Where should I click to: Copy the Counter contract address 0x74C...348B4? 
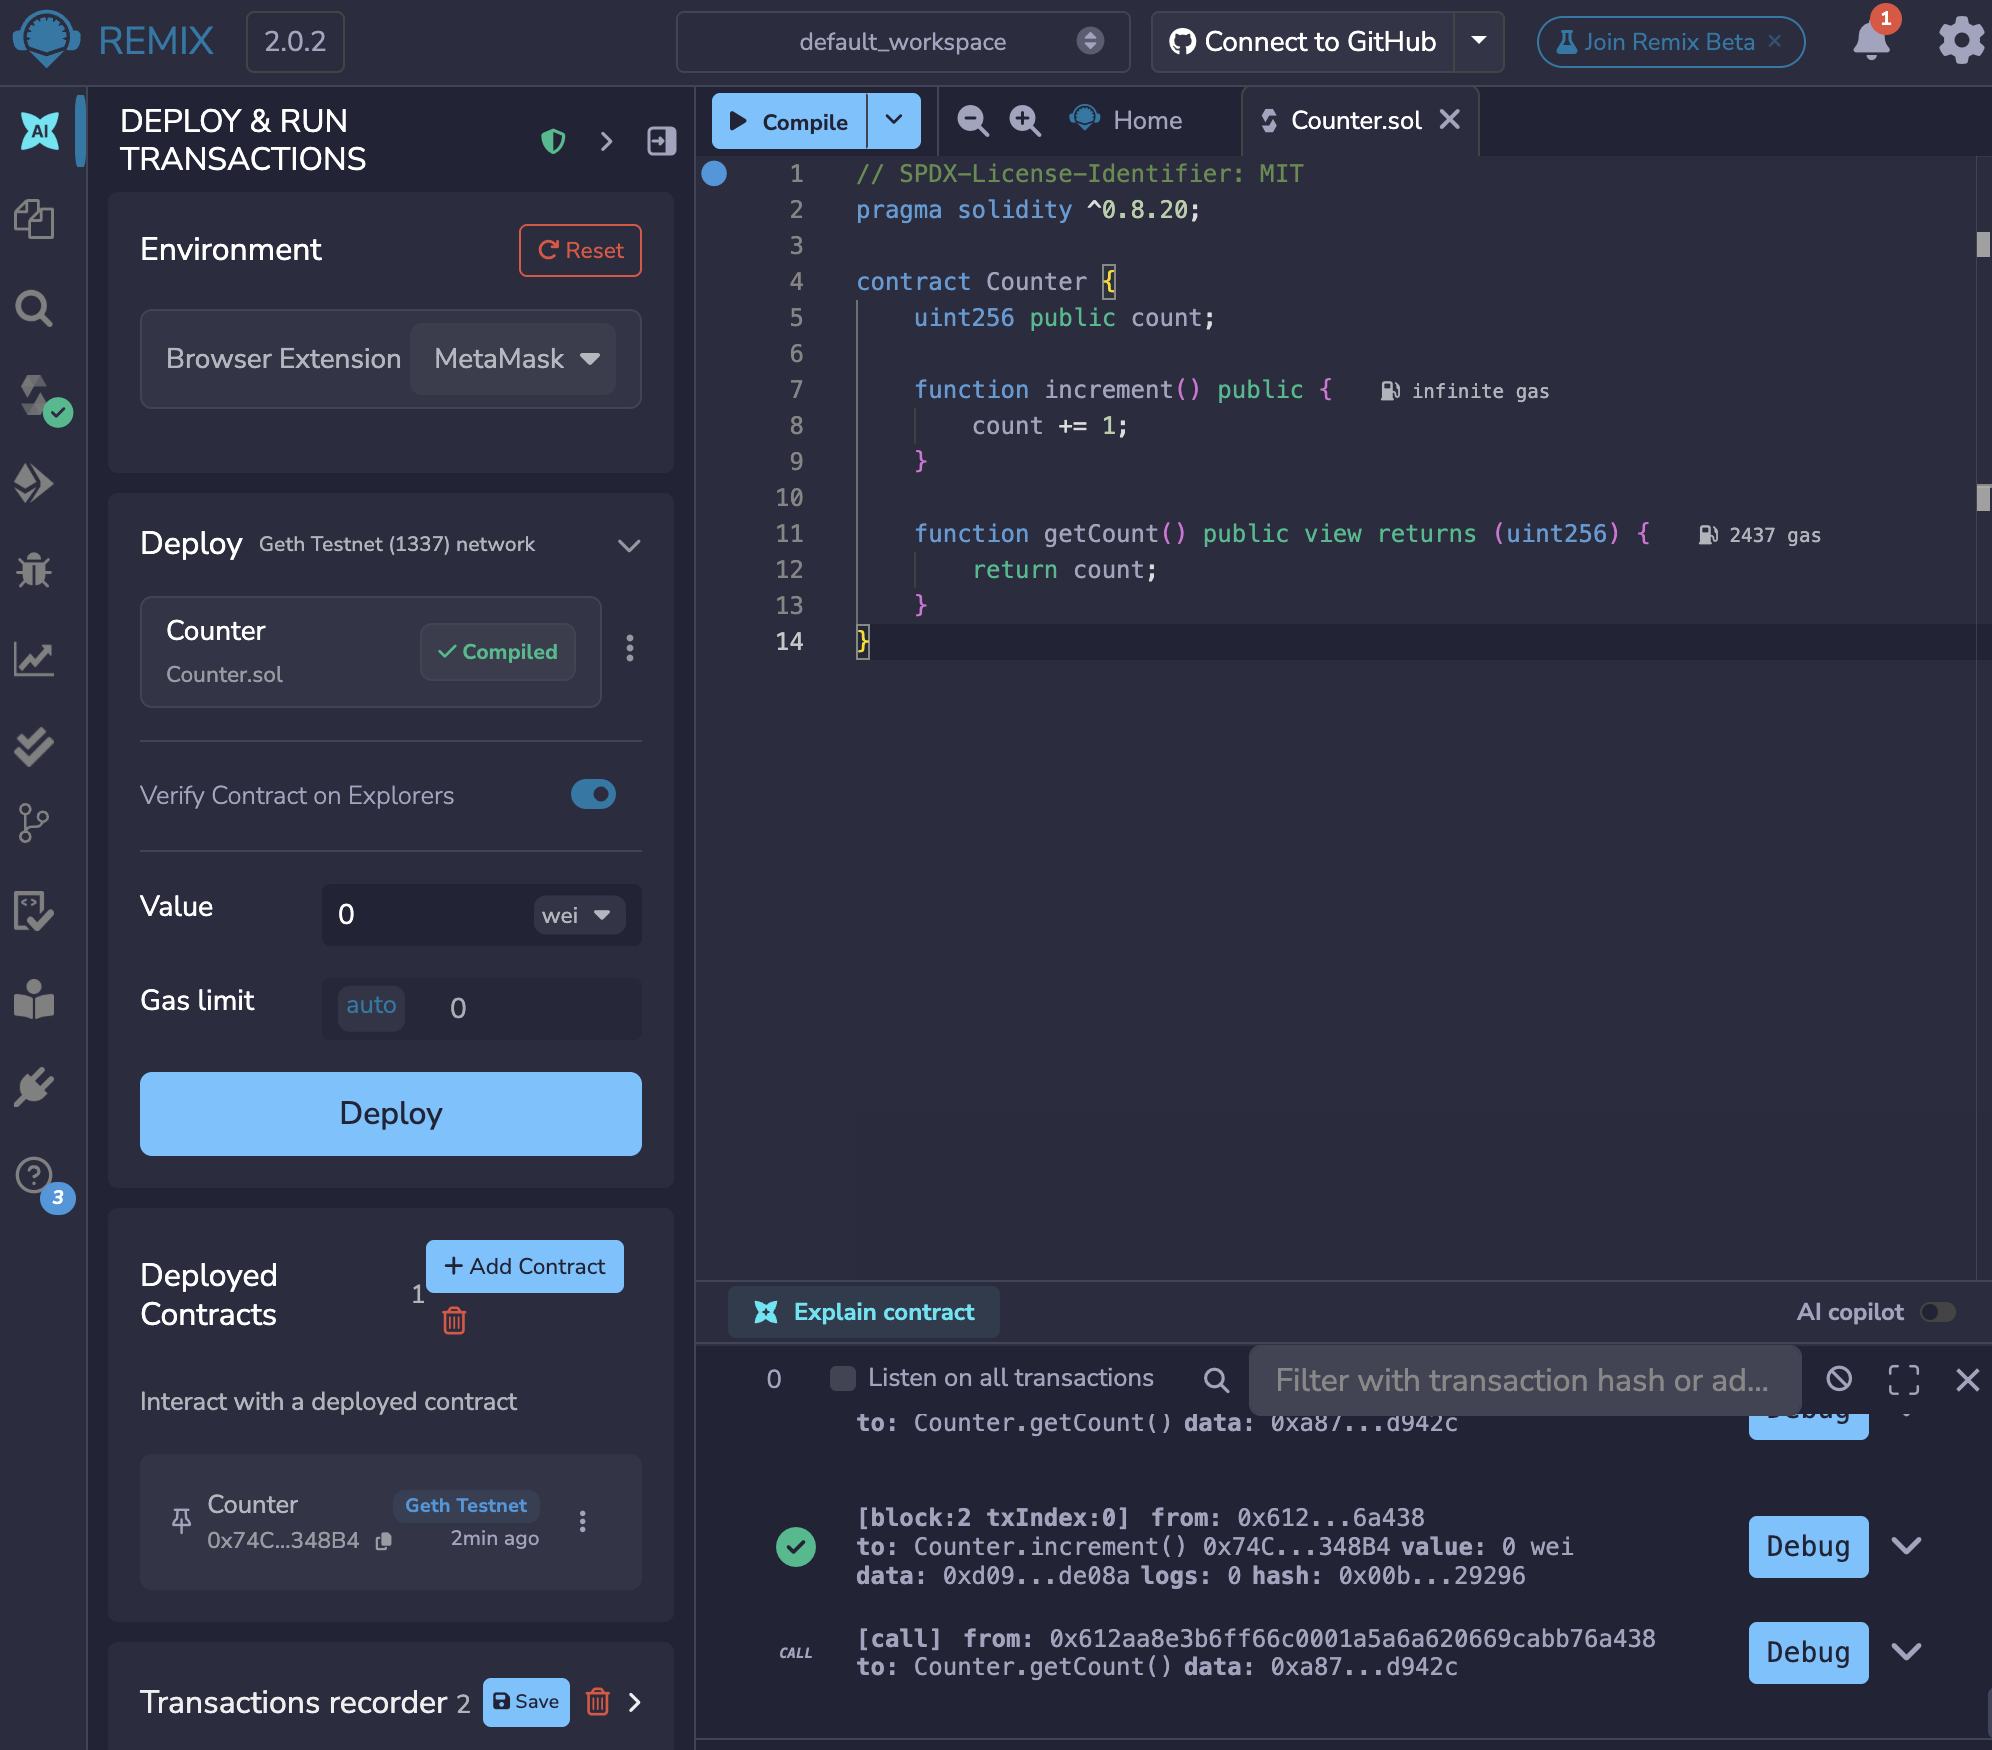click(383, 1541)
